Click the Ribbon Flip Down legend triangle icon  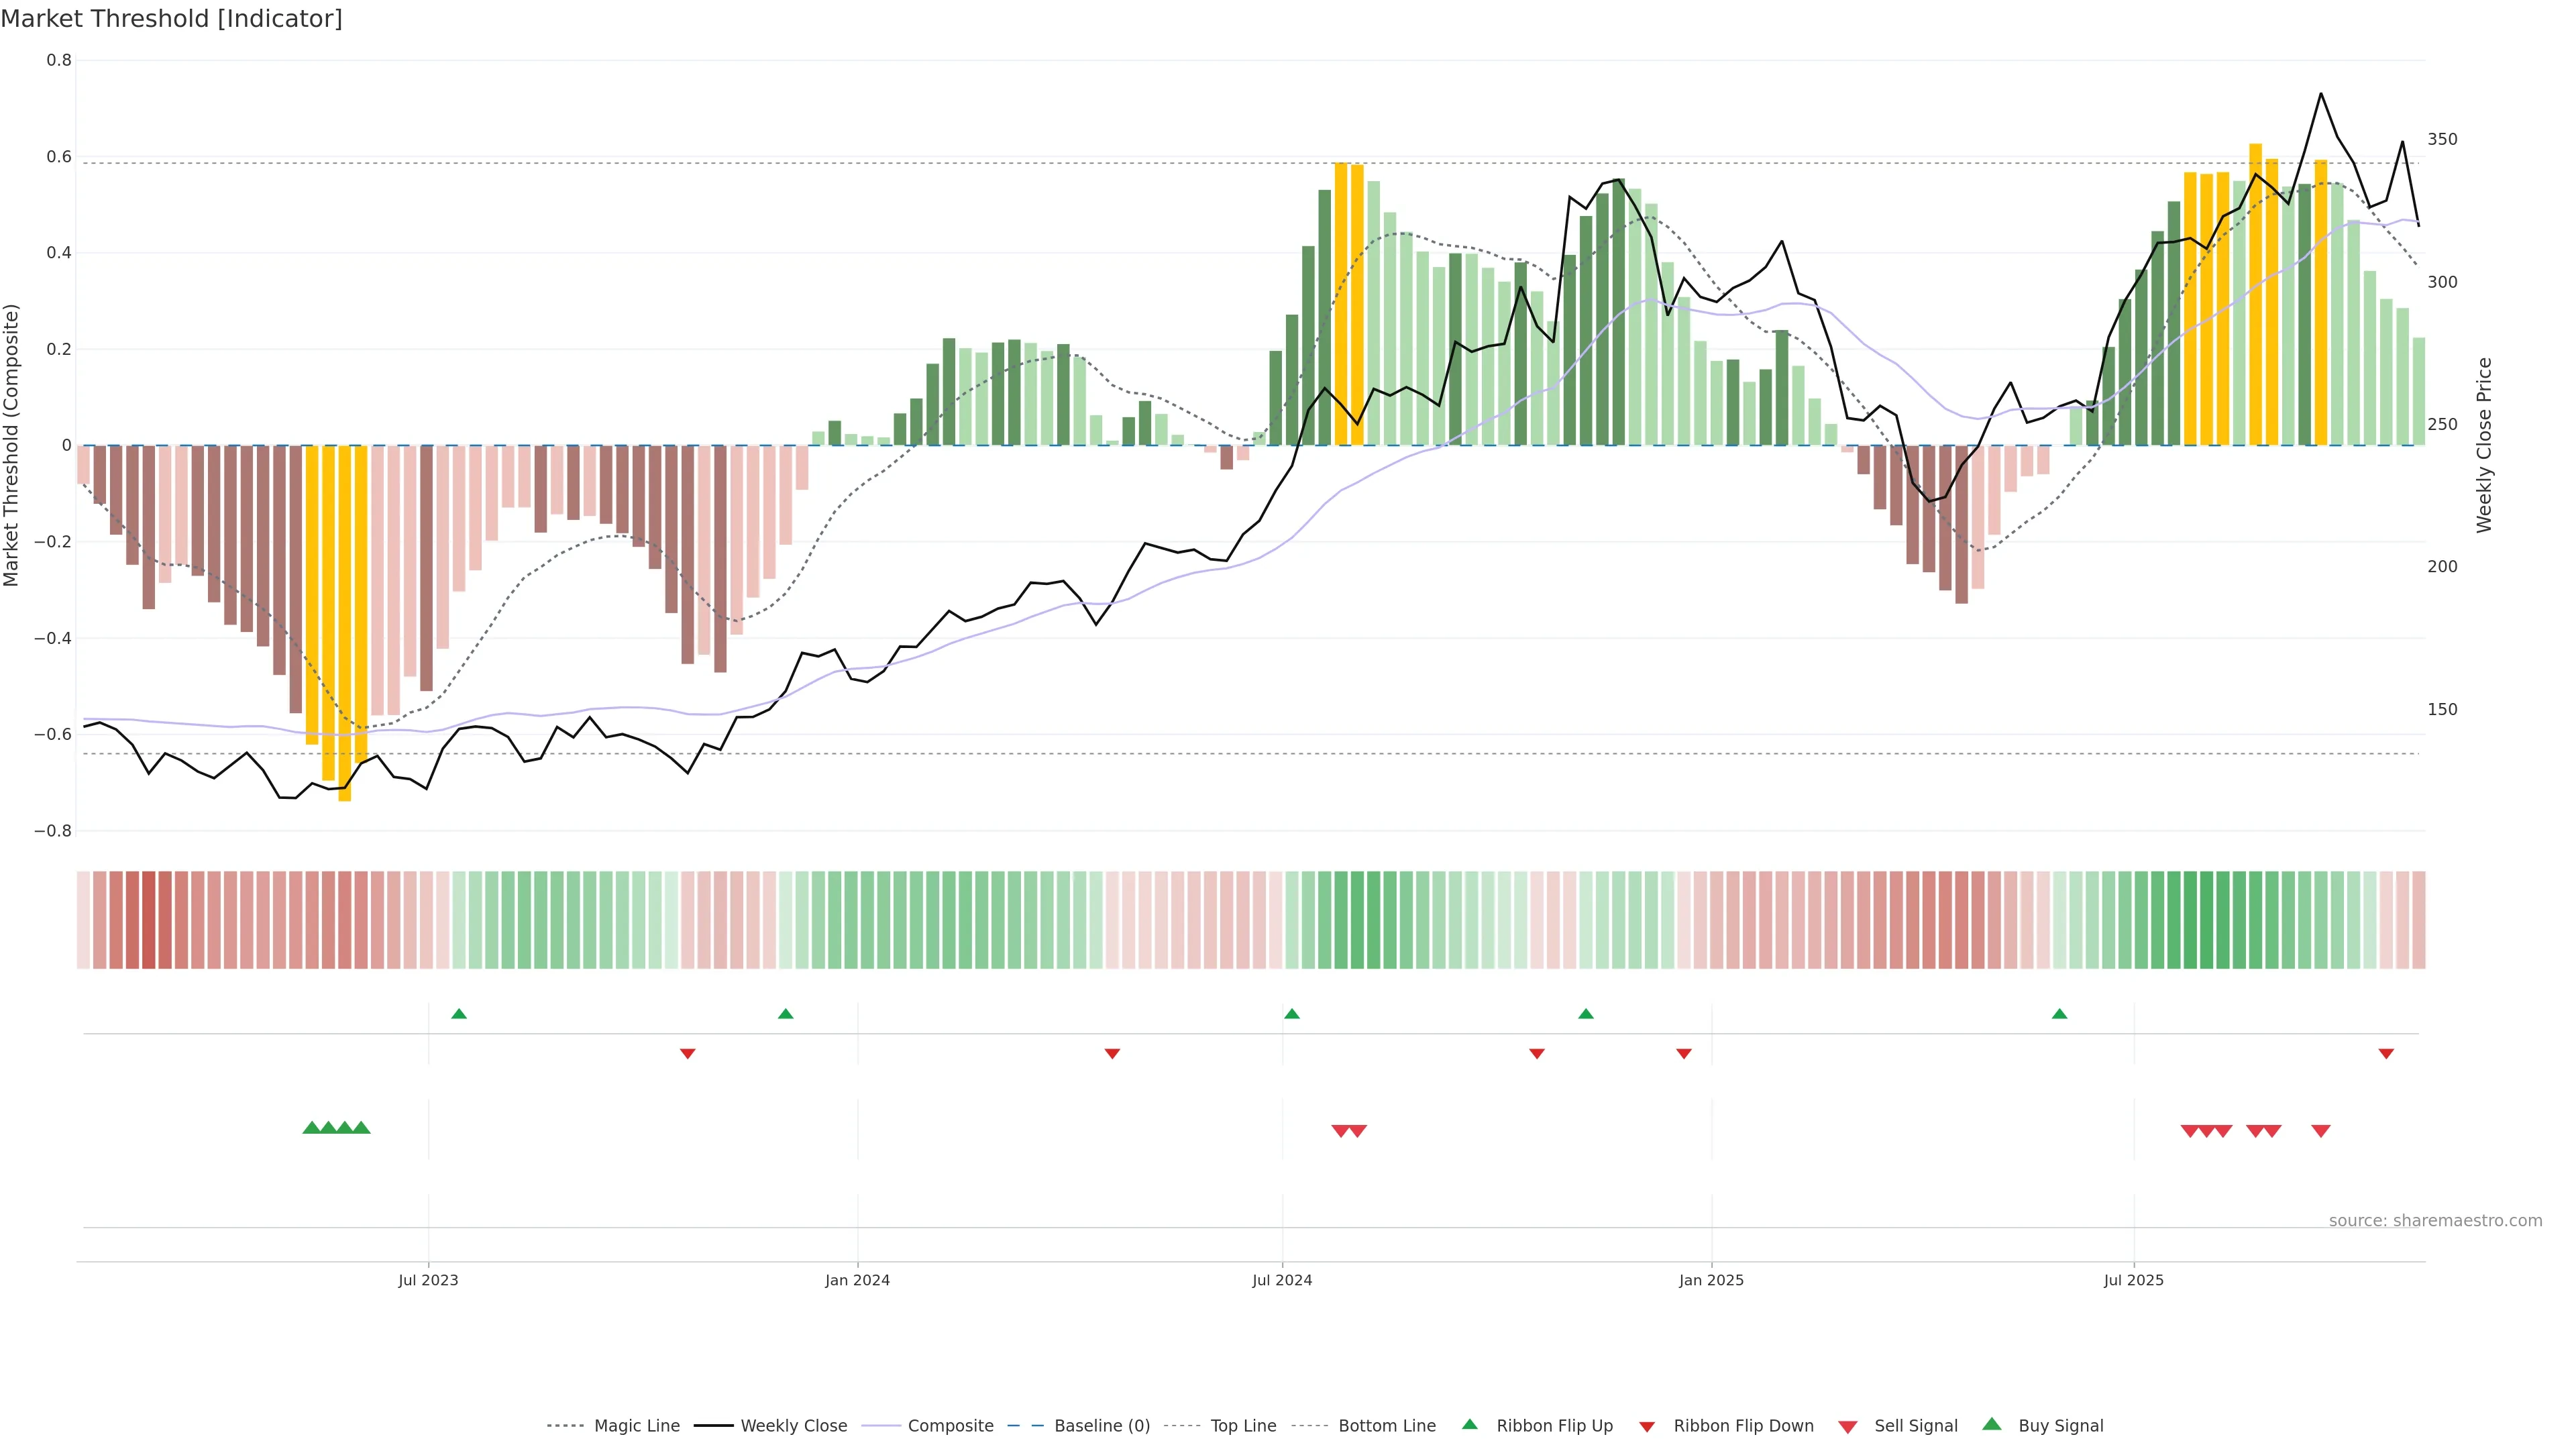coord(1646,1426)
